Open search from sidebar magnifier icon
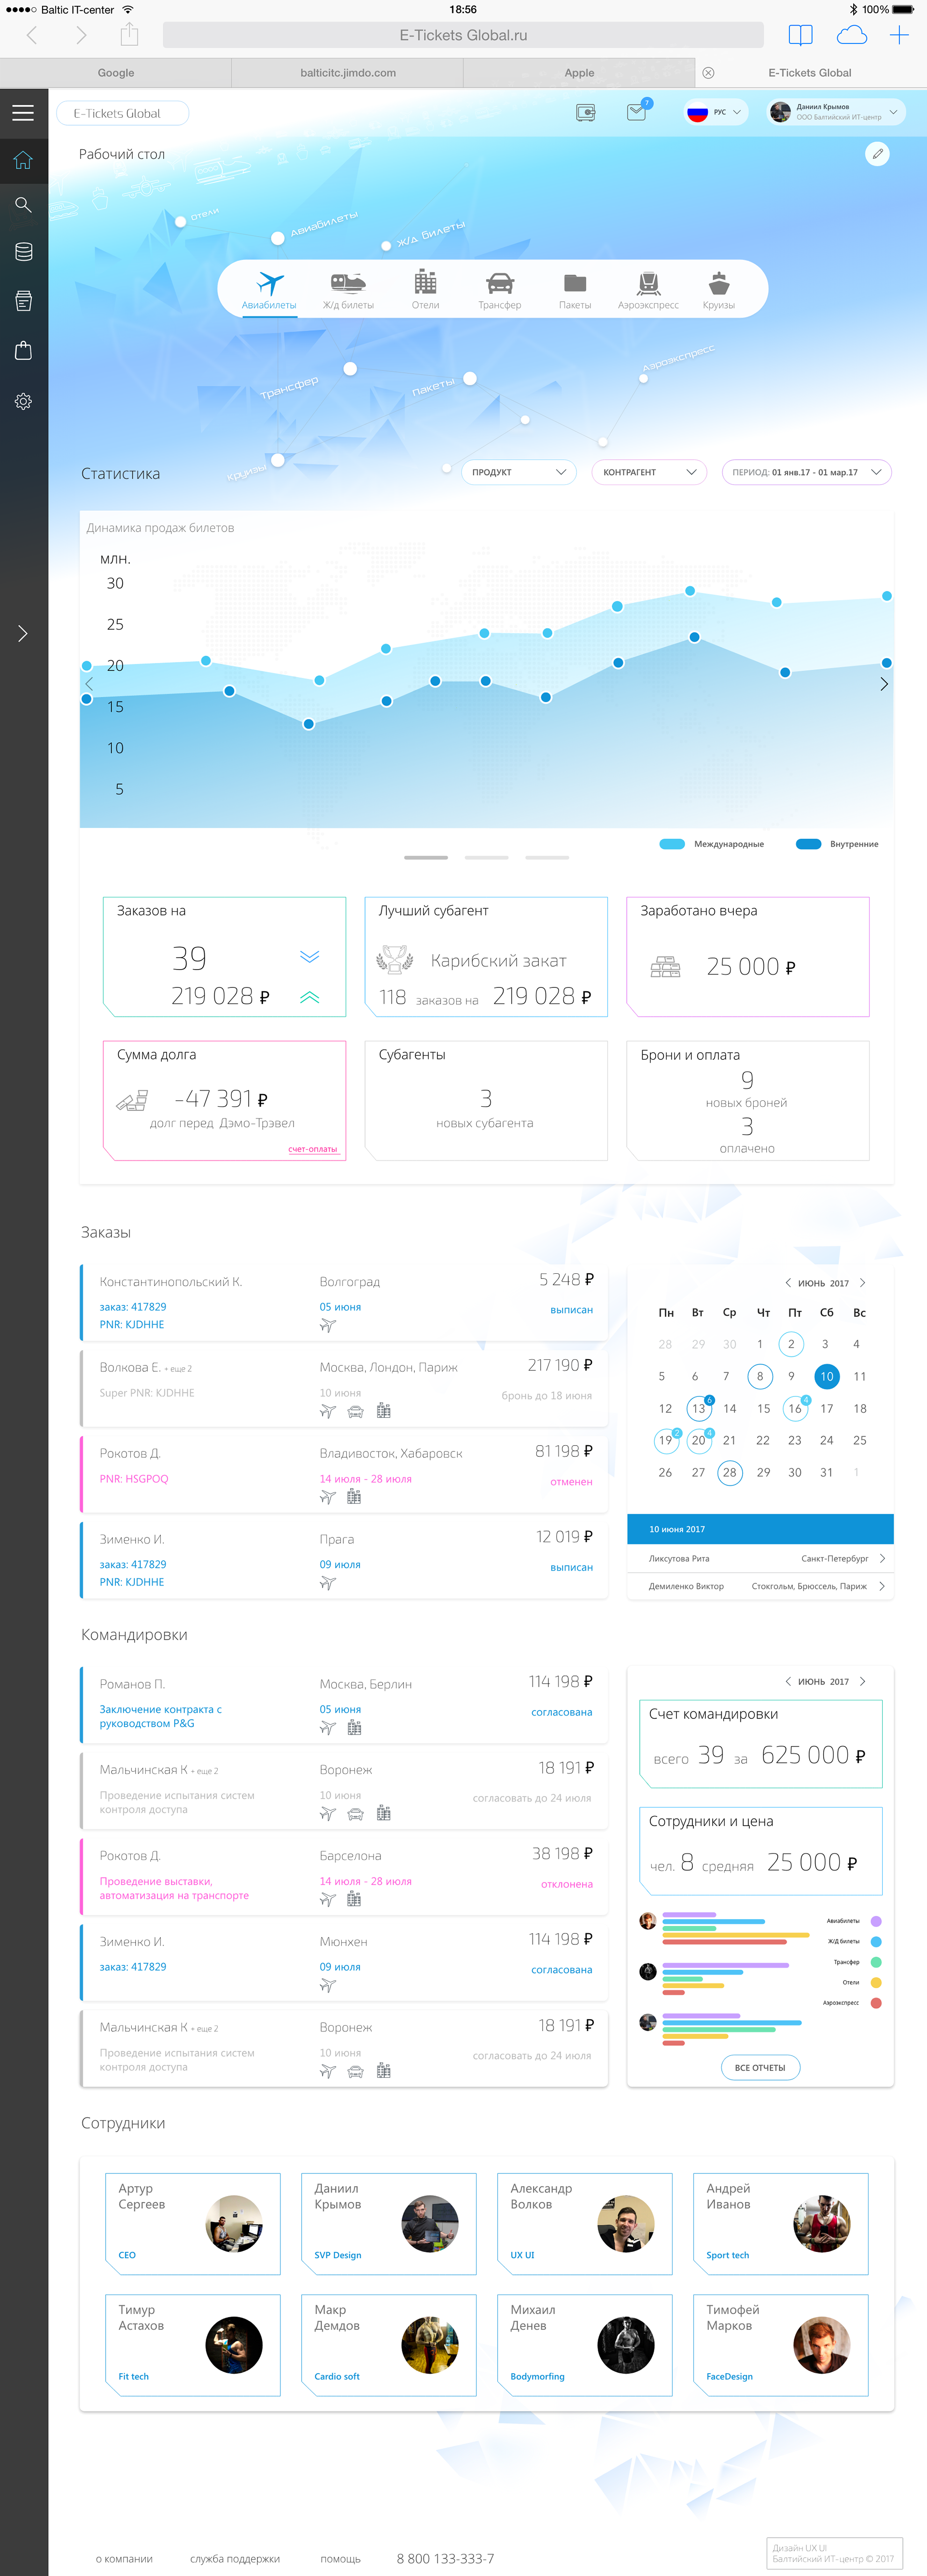Viewport: 927px width, 2576px height. [23, 205]
